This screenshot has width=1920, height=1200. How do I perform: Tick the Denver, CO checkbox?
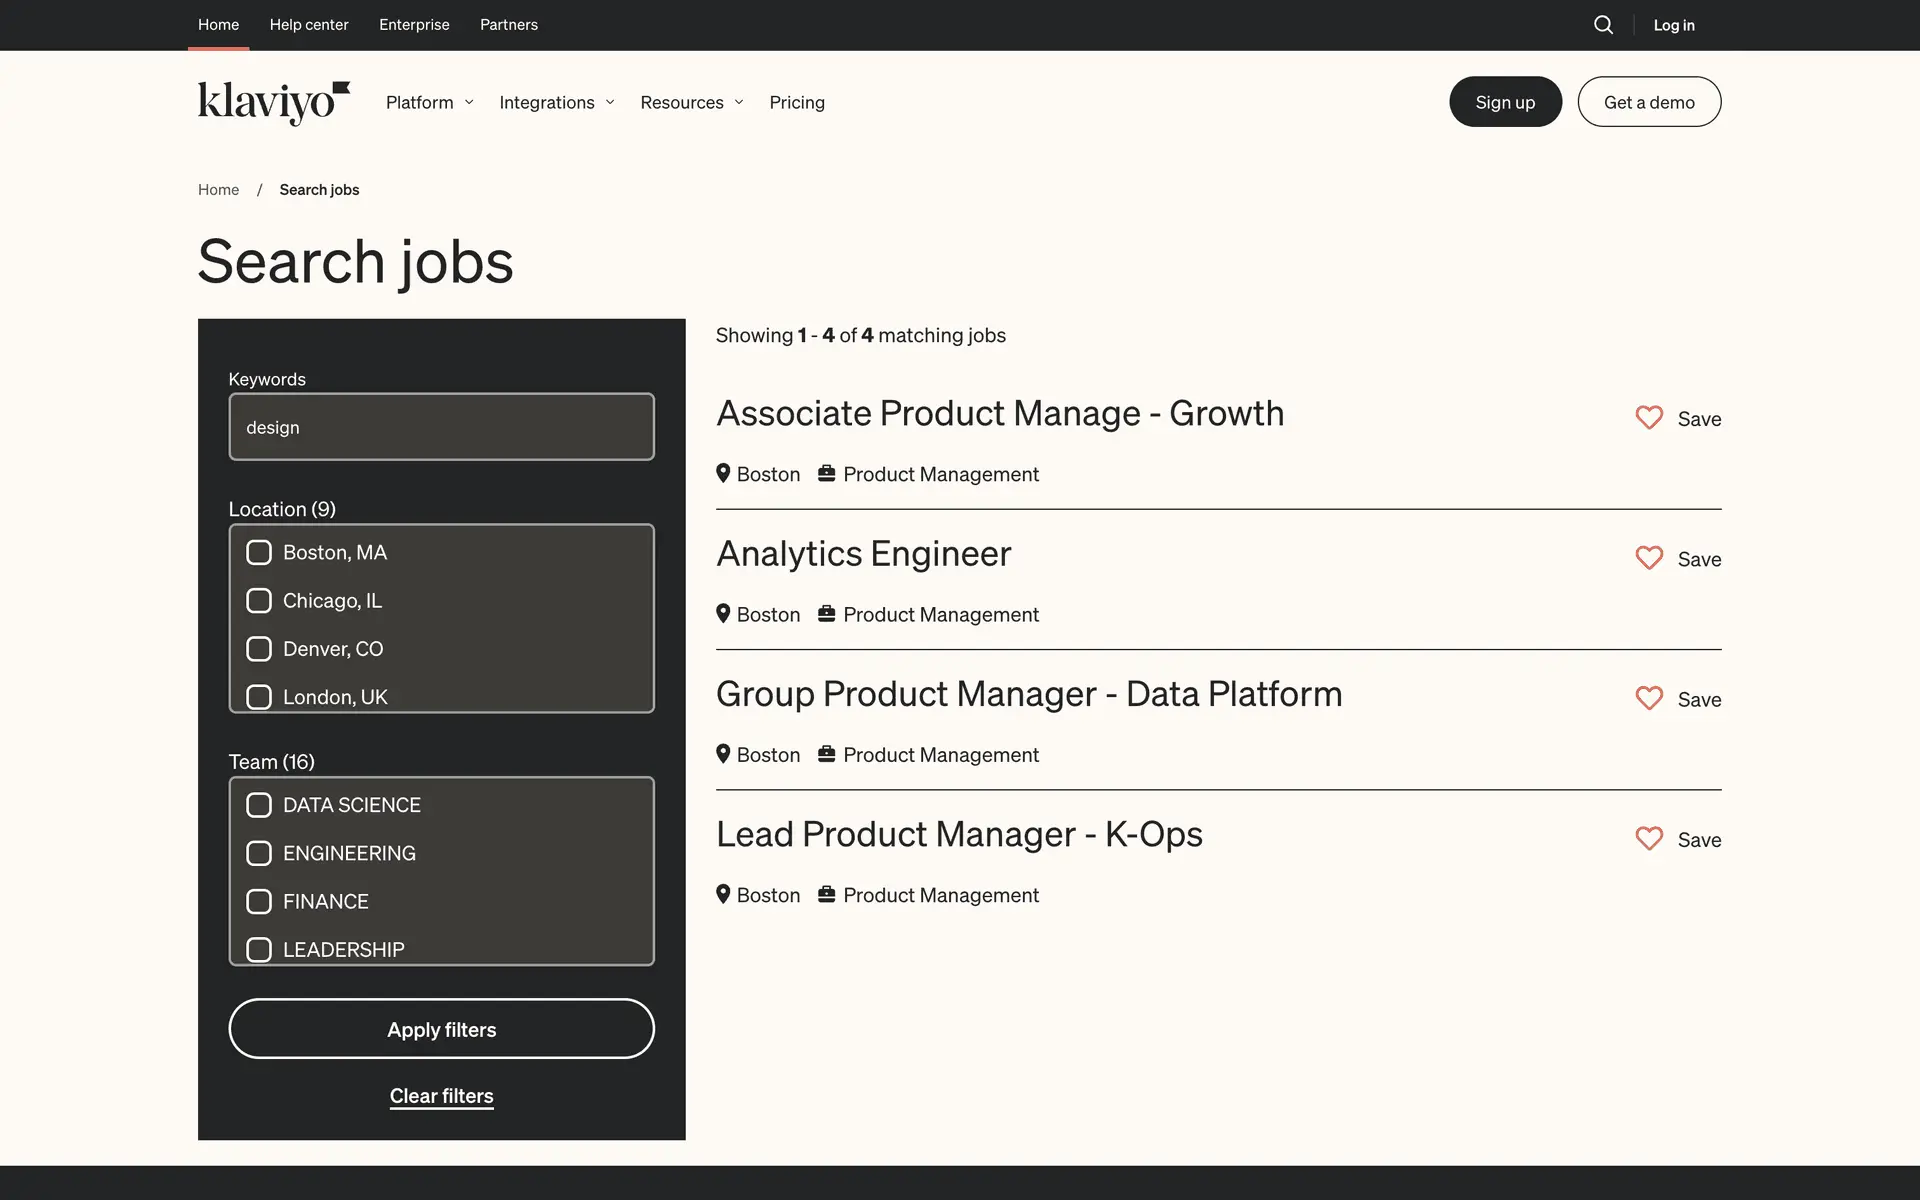(259, 649)
